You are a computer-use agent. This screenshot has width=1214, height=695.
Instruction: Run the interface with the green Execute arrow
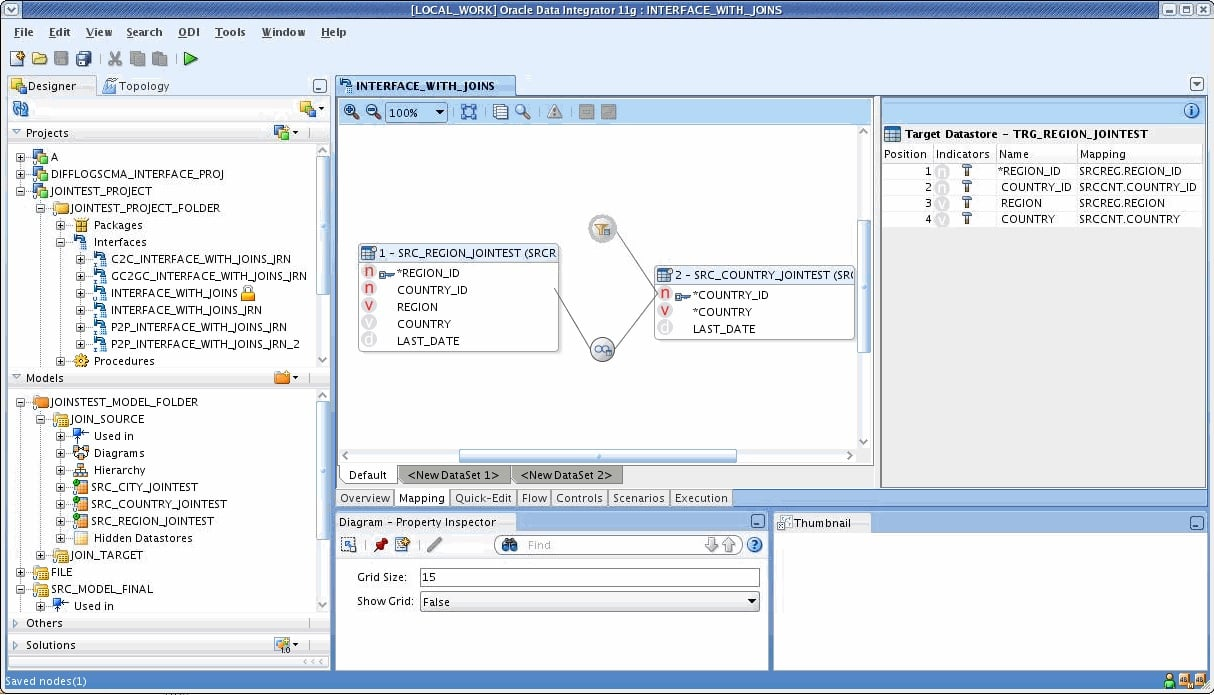pyautogui.click(x=191, y=58)
